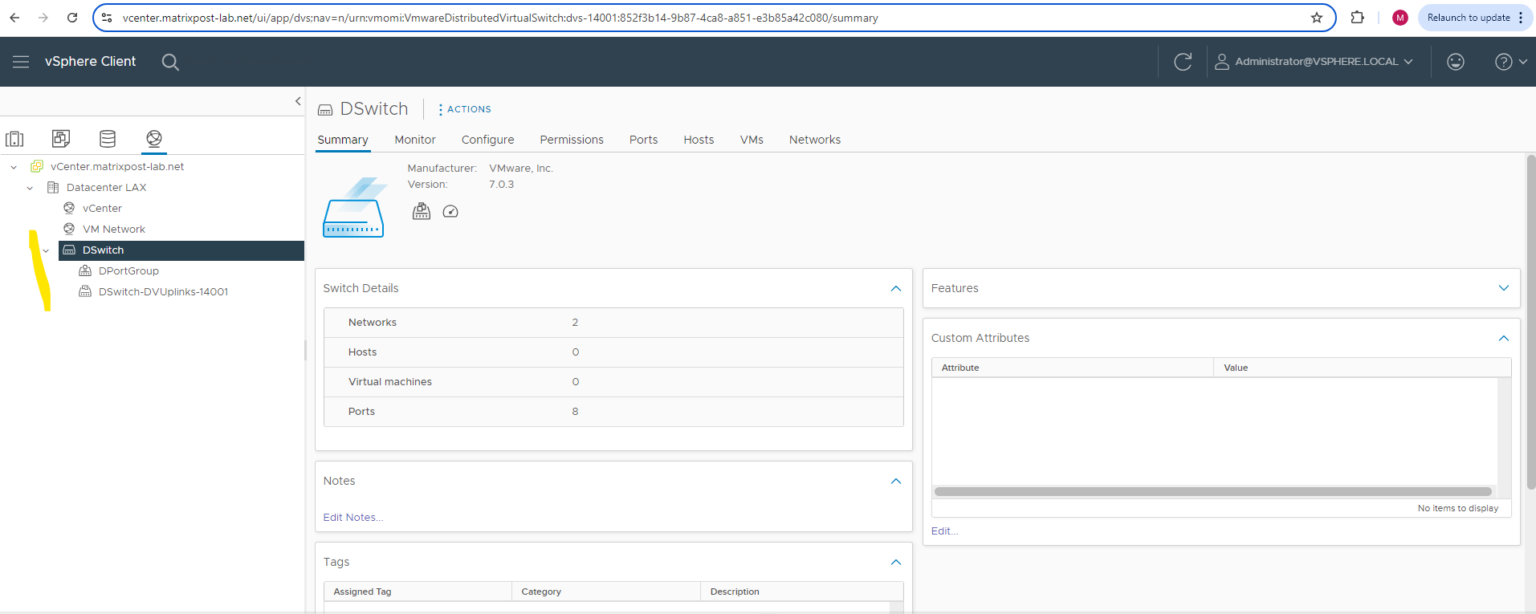Viewport: 1536px width, 614px height.
Task: Open the feedback smiley icon
Action: 1455,61
